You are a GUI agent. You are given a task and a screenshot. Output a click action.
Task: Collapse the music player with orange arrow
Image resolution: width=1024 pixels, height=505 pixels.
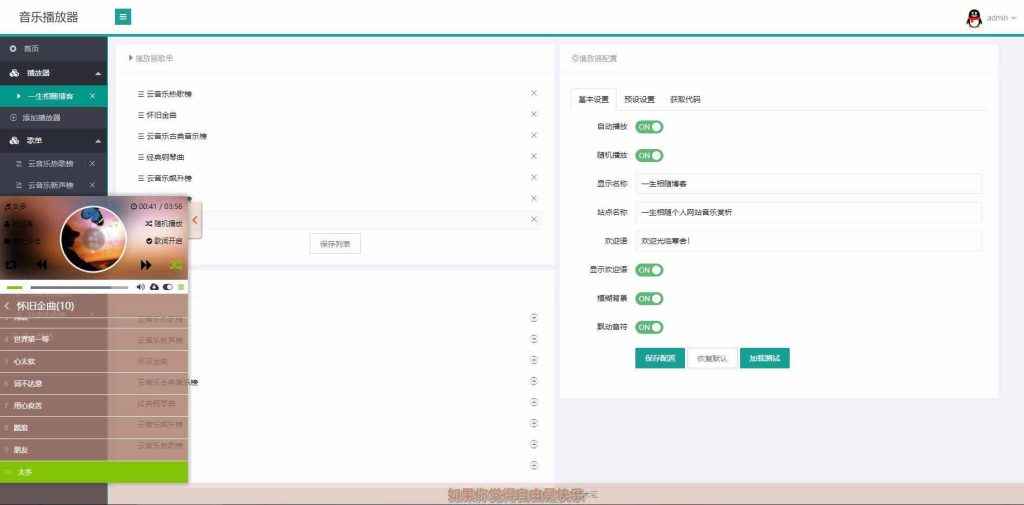pos(195,220)
